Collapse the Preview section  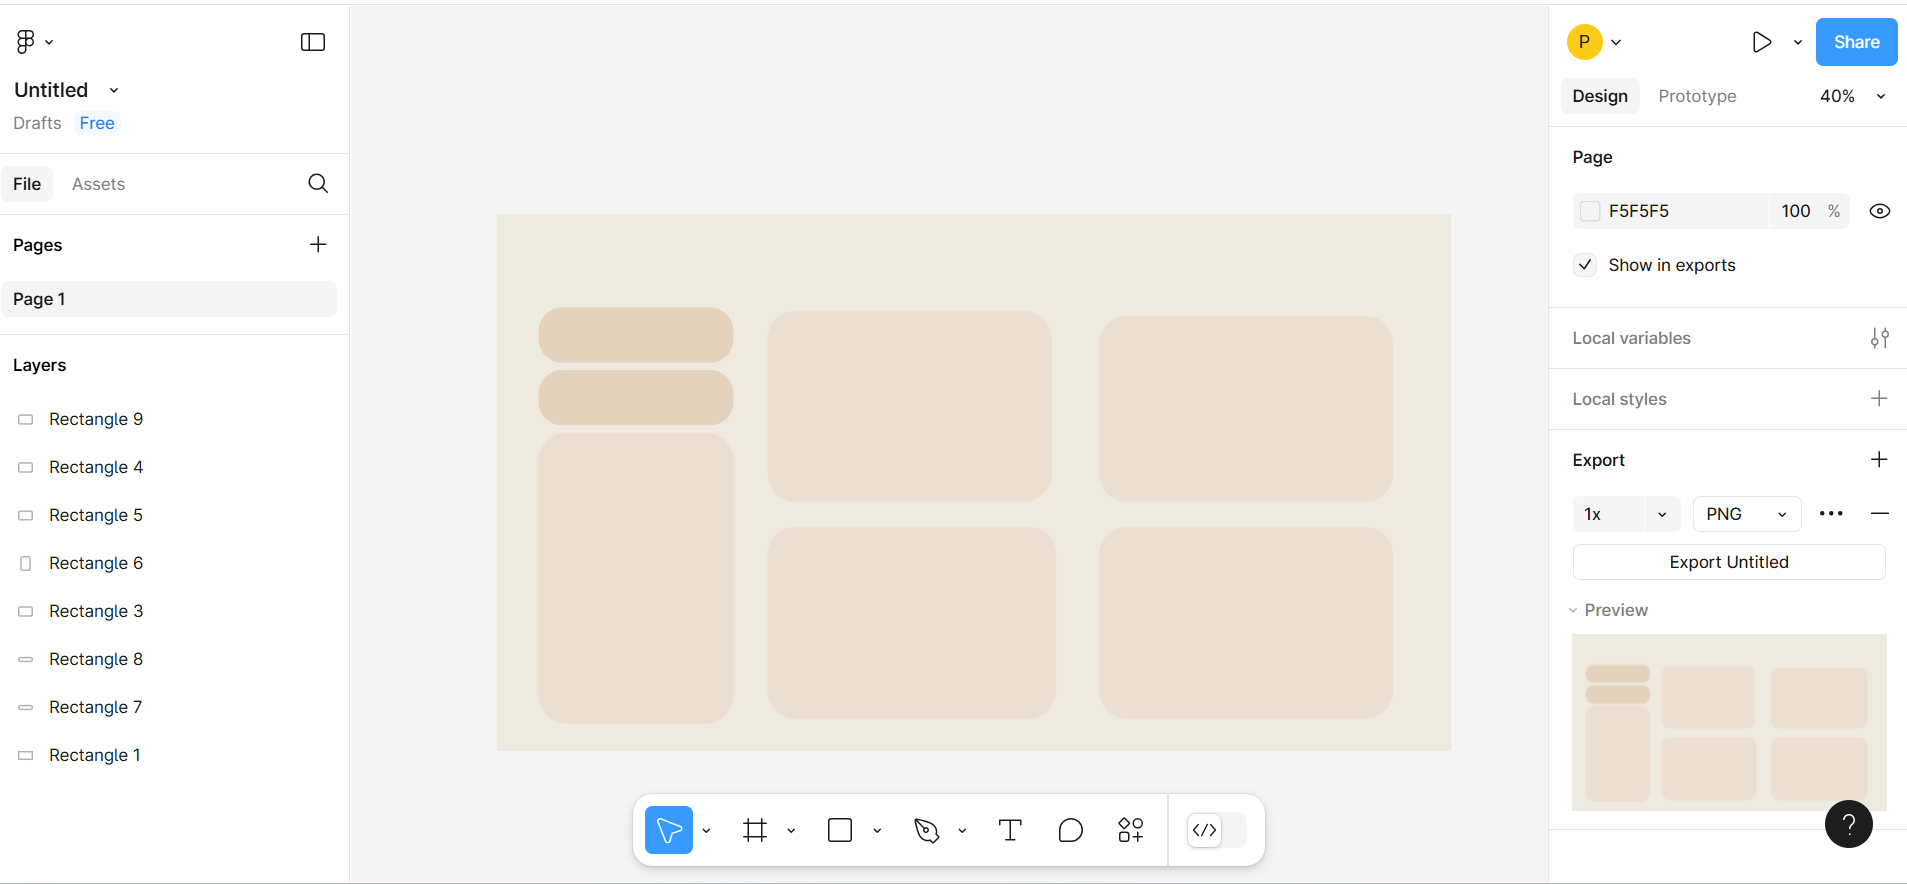coord(1573,610)
